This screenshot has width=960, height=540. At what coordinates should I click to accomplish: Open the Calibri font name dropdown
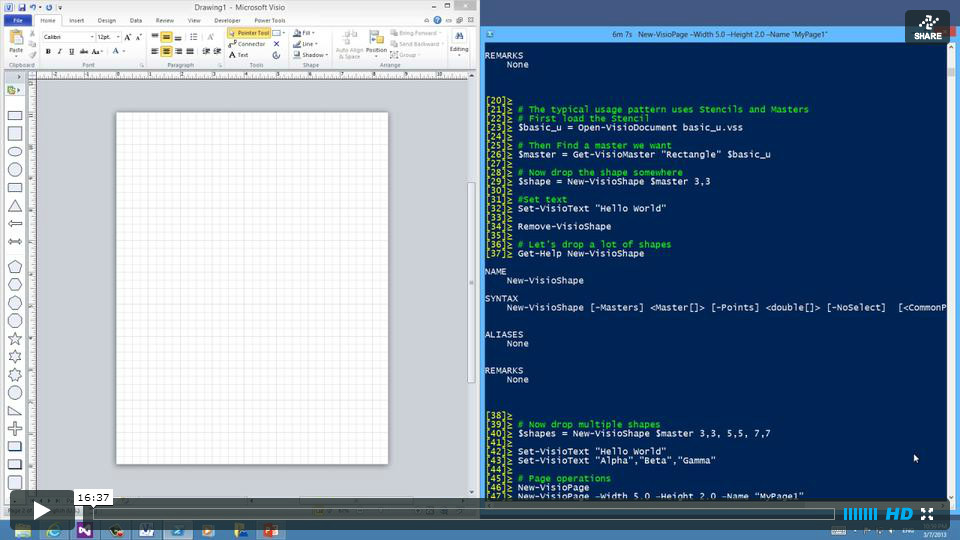tap(92, 37)
